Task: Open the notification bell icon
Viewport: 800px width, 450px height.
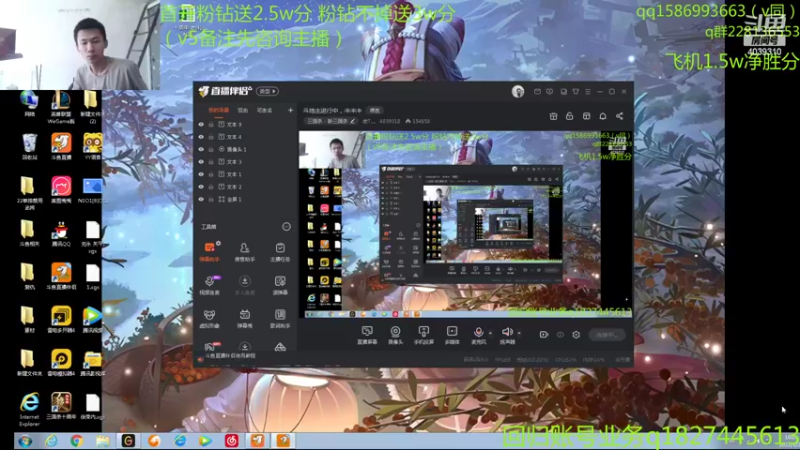Action: (x=603, y=116)
